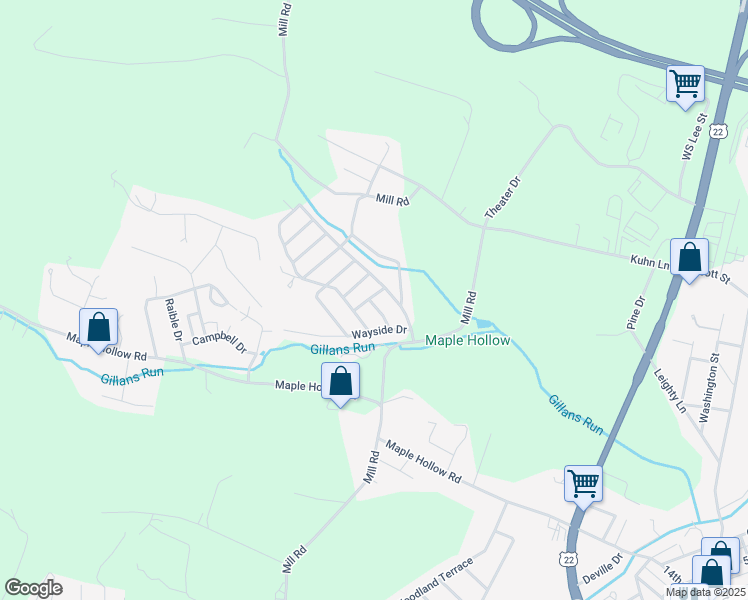Click the Theater Dr road label
Viewport: 748px width, 600px height.
[x=503, y=197]
